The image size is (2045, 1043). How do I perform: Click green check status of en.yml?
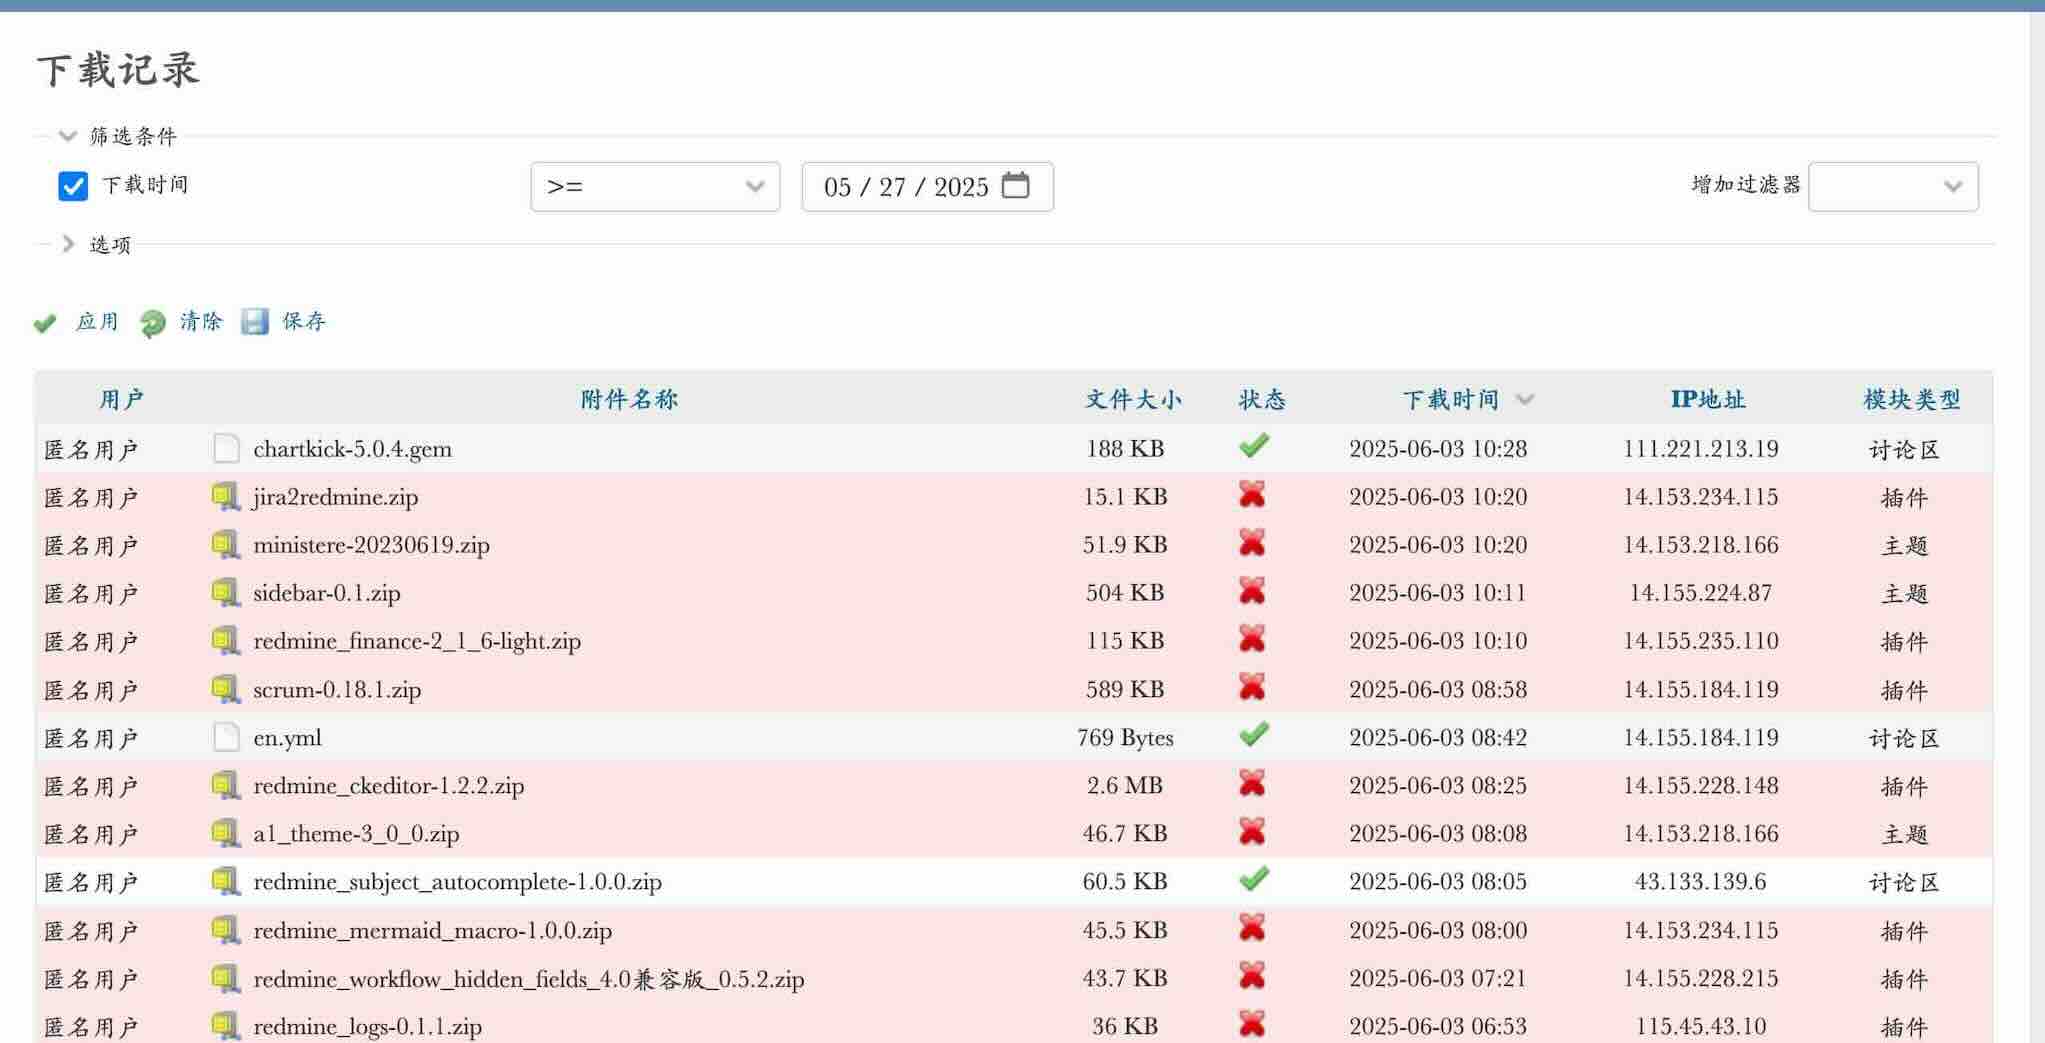[1253, 735]
